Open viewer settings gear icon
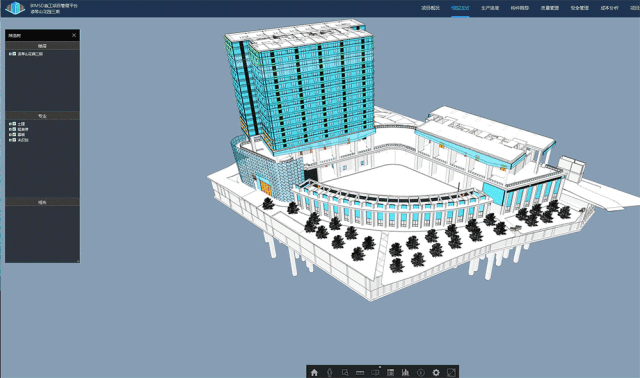The image size is (640, 378). pyautogui.click(x=436, y=372)
